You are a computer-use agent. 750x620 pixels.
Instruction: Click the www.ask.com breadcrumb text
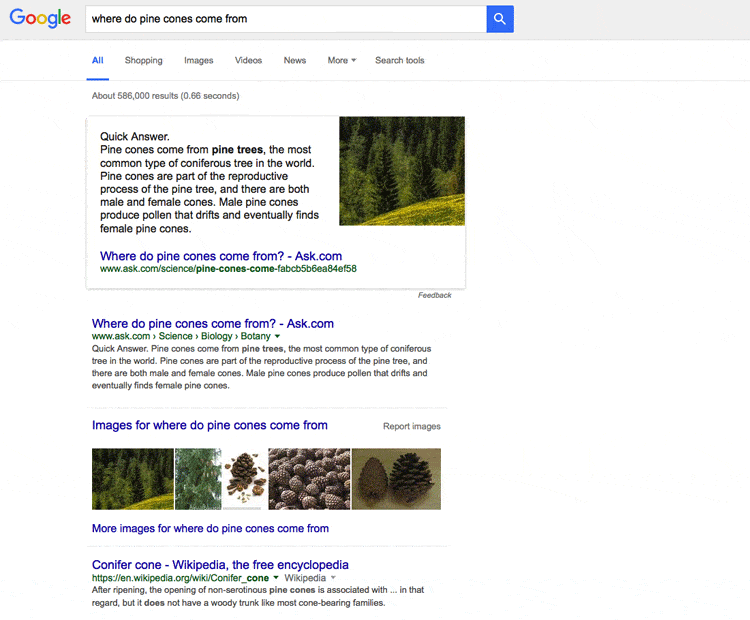pos(121,336)
